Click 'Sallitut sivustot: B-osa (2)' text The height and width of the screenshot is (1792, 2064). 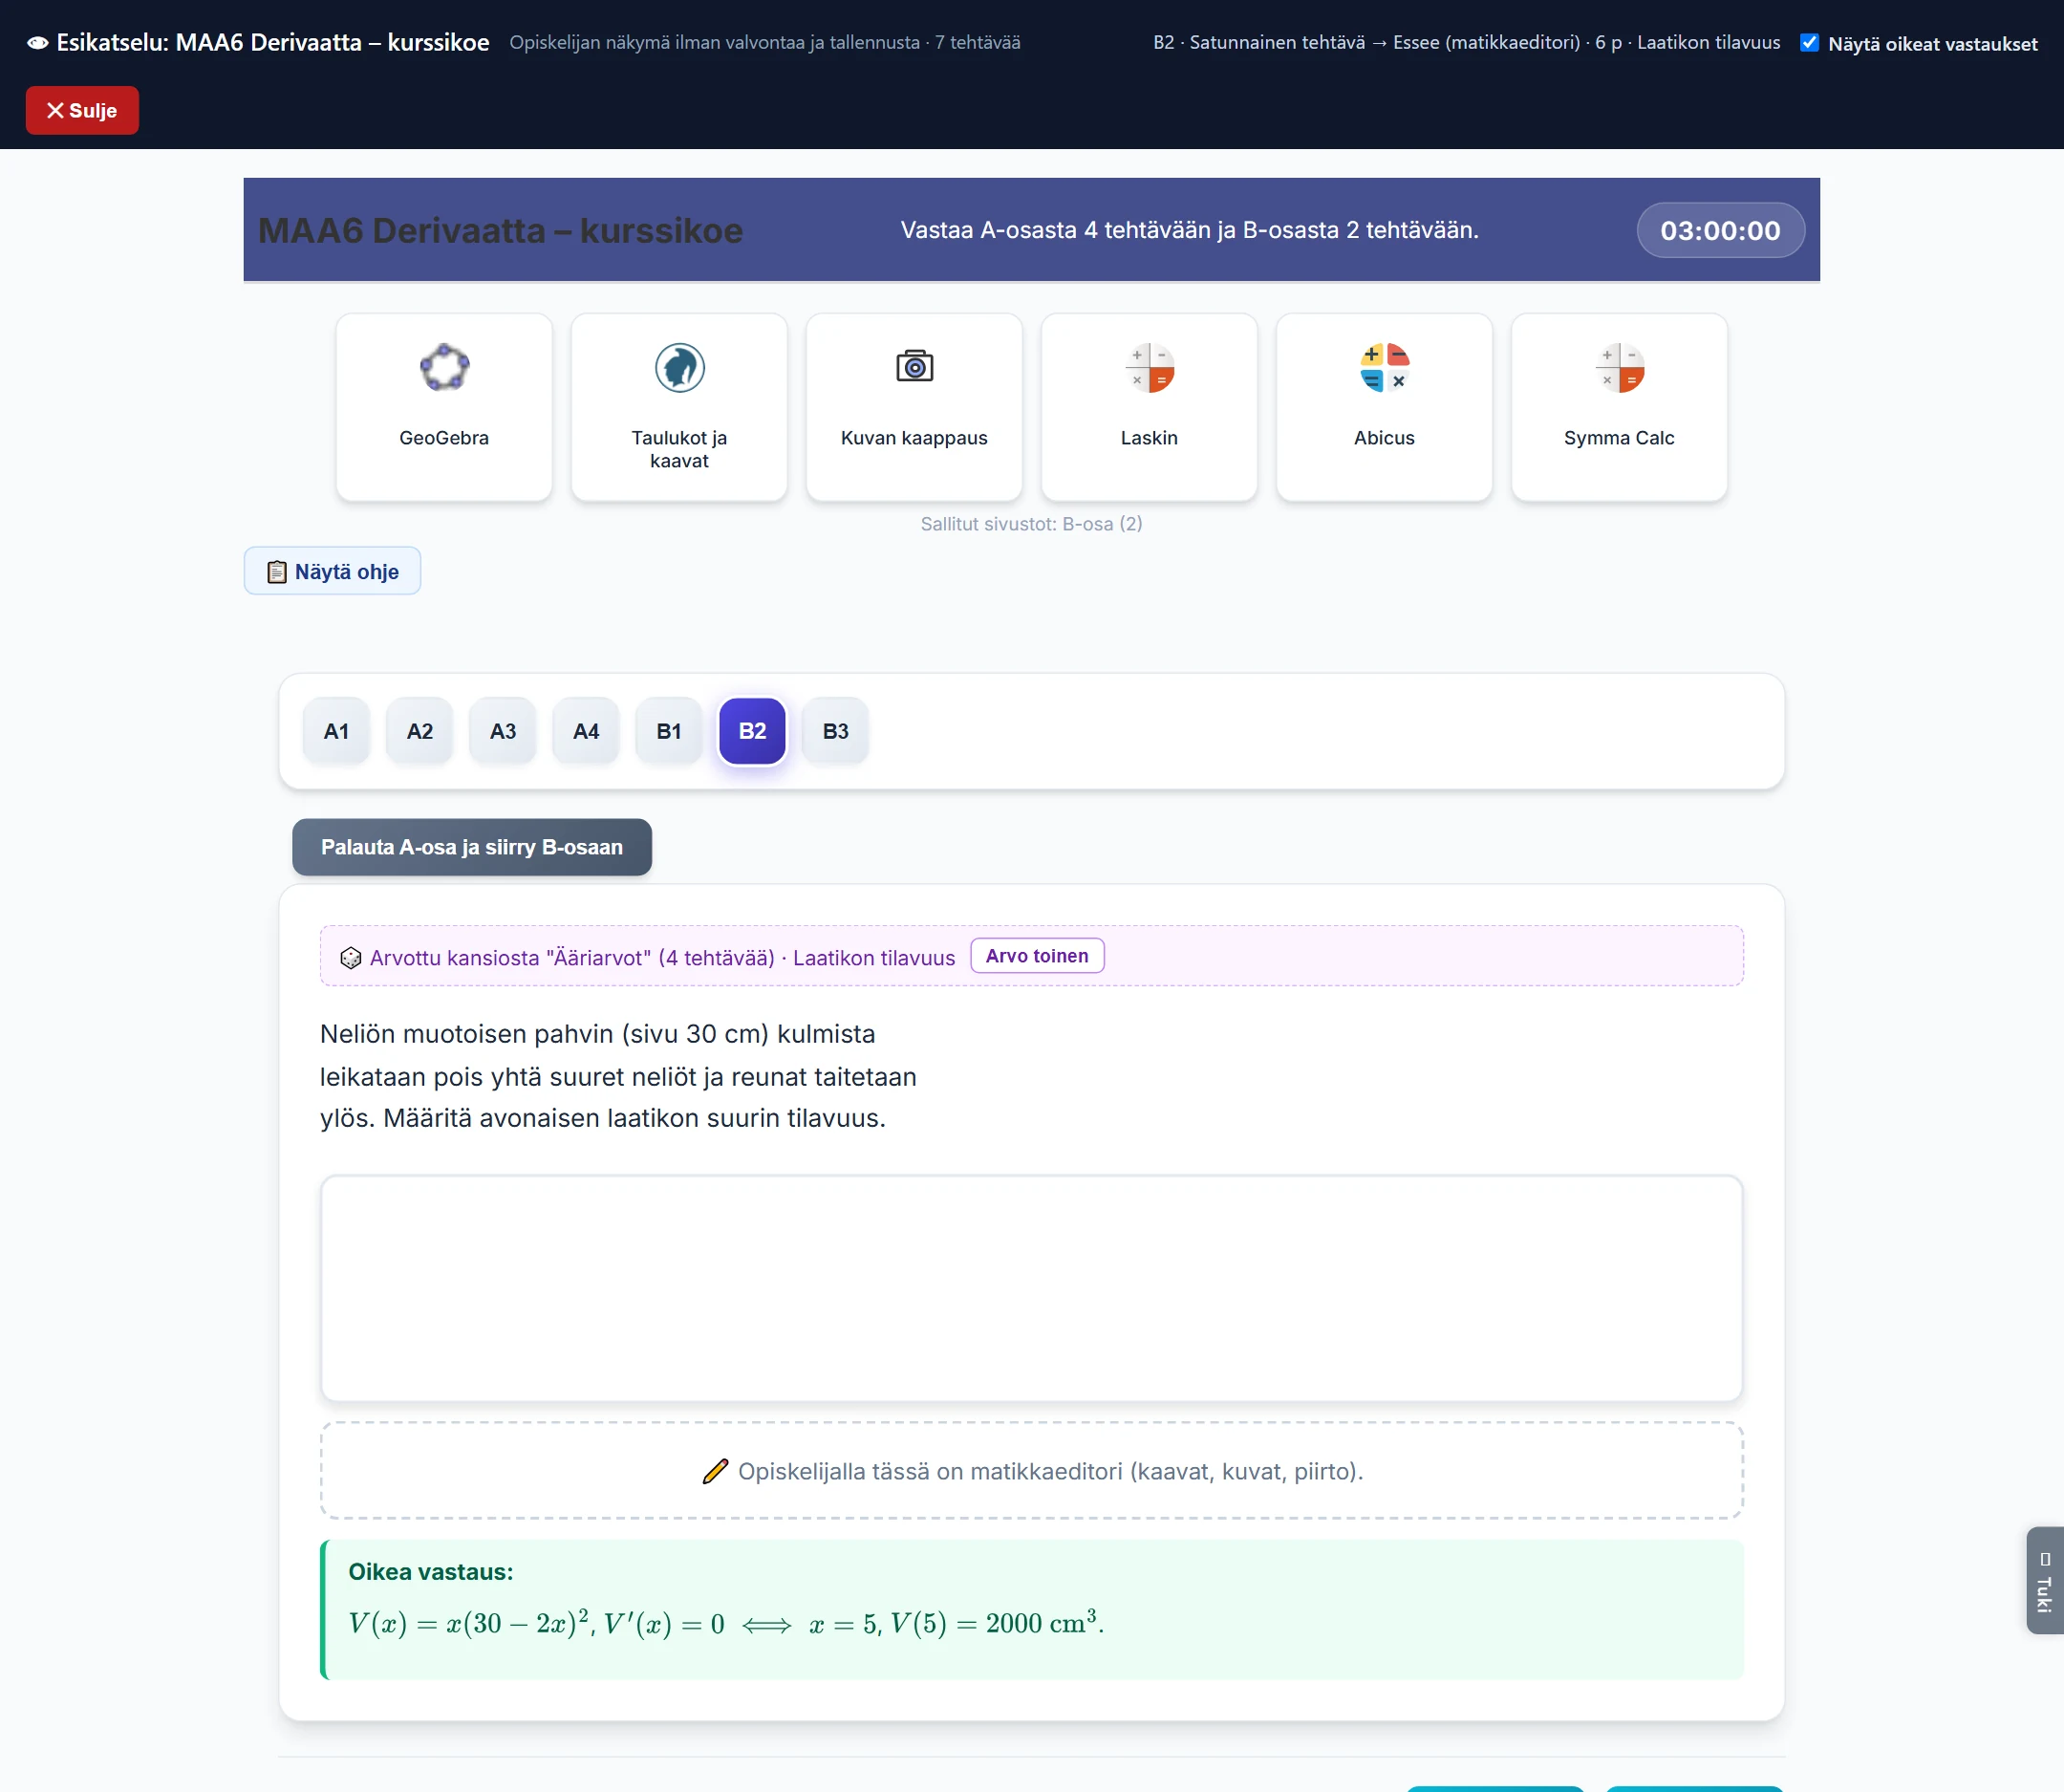tap(1031, 524)
